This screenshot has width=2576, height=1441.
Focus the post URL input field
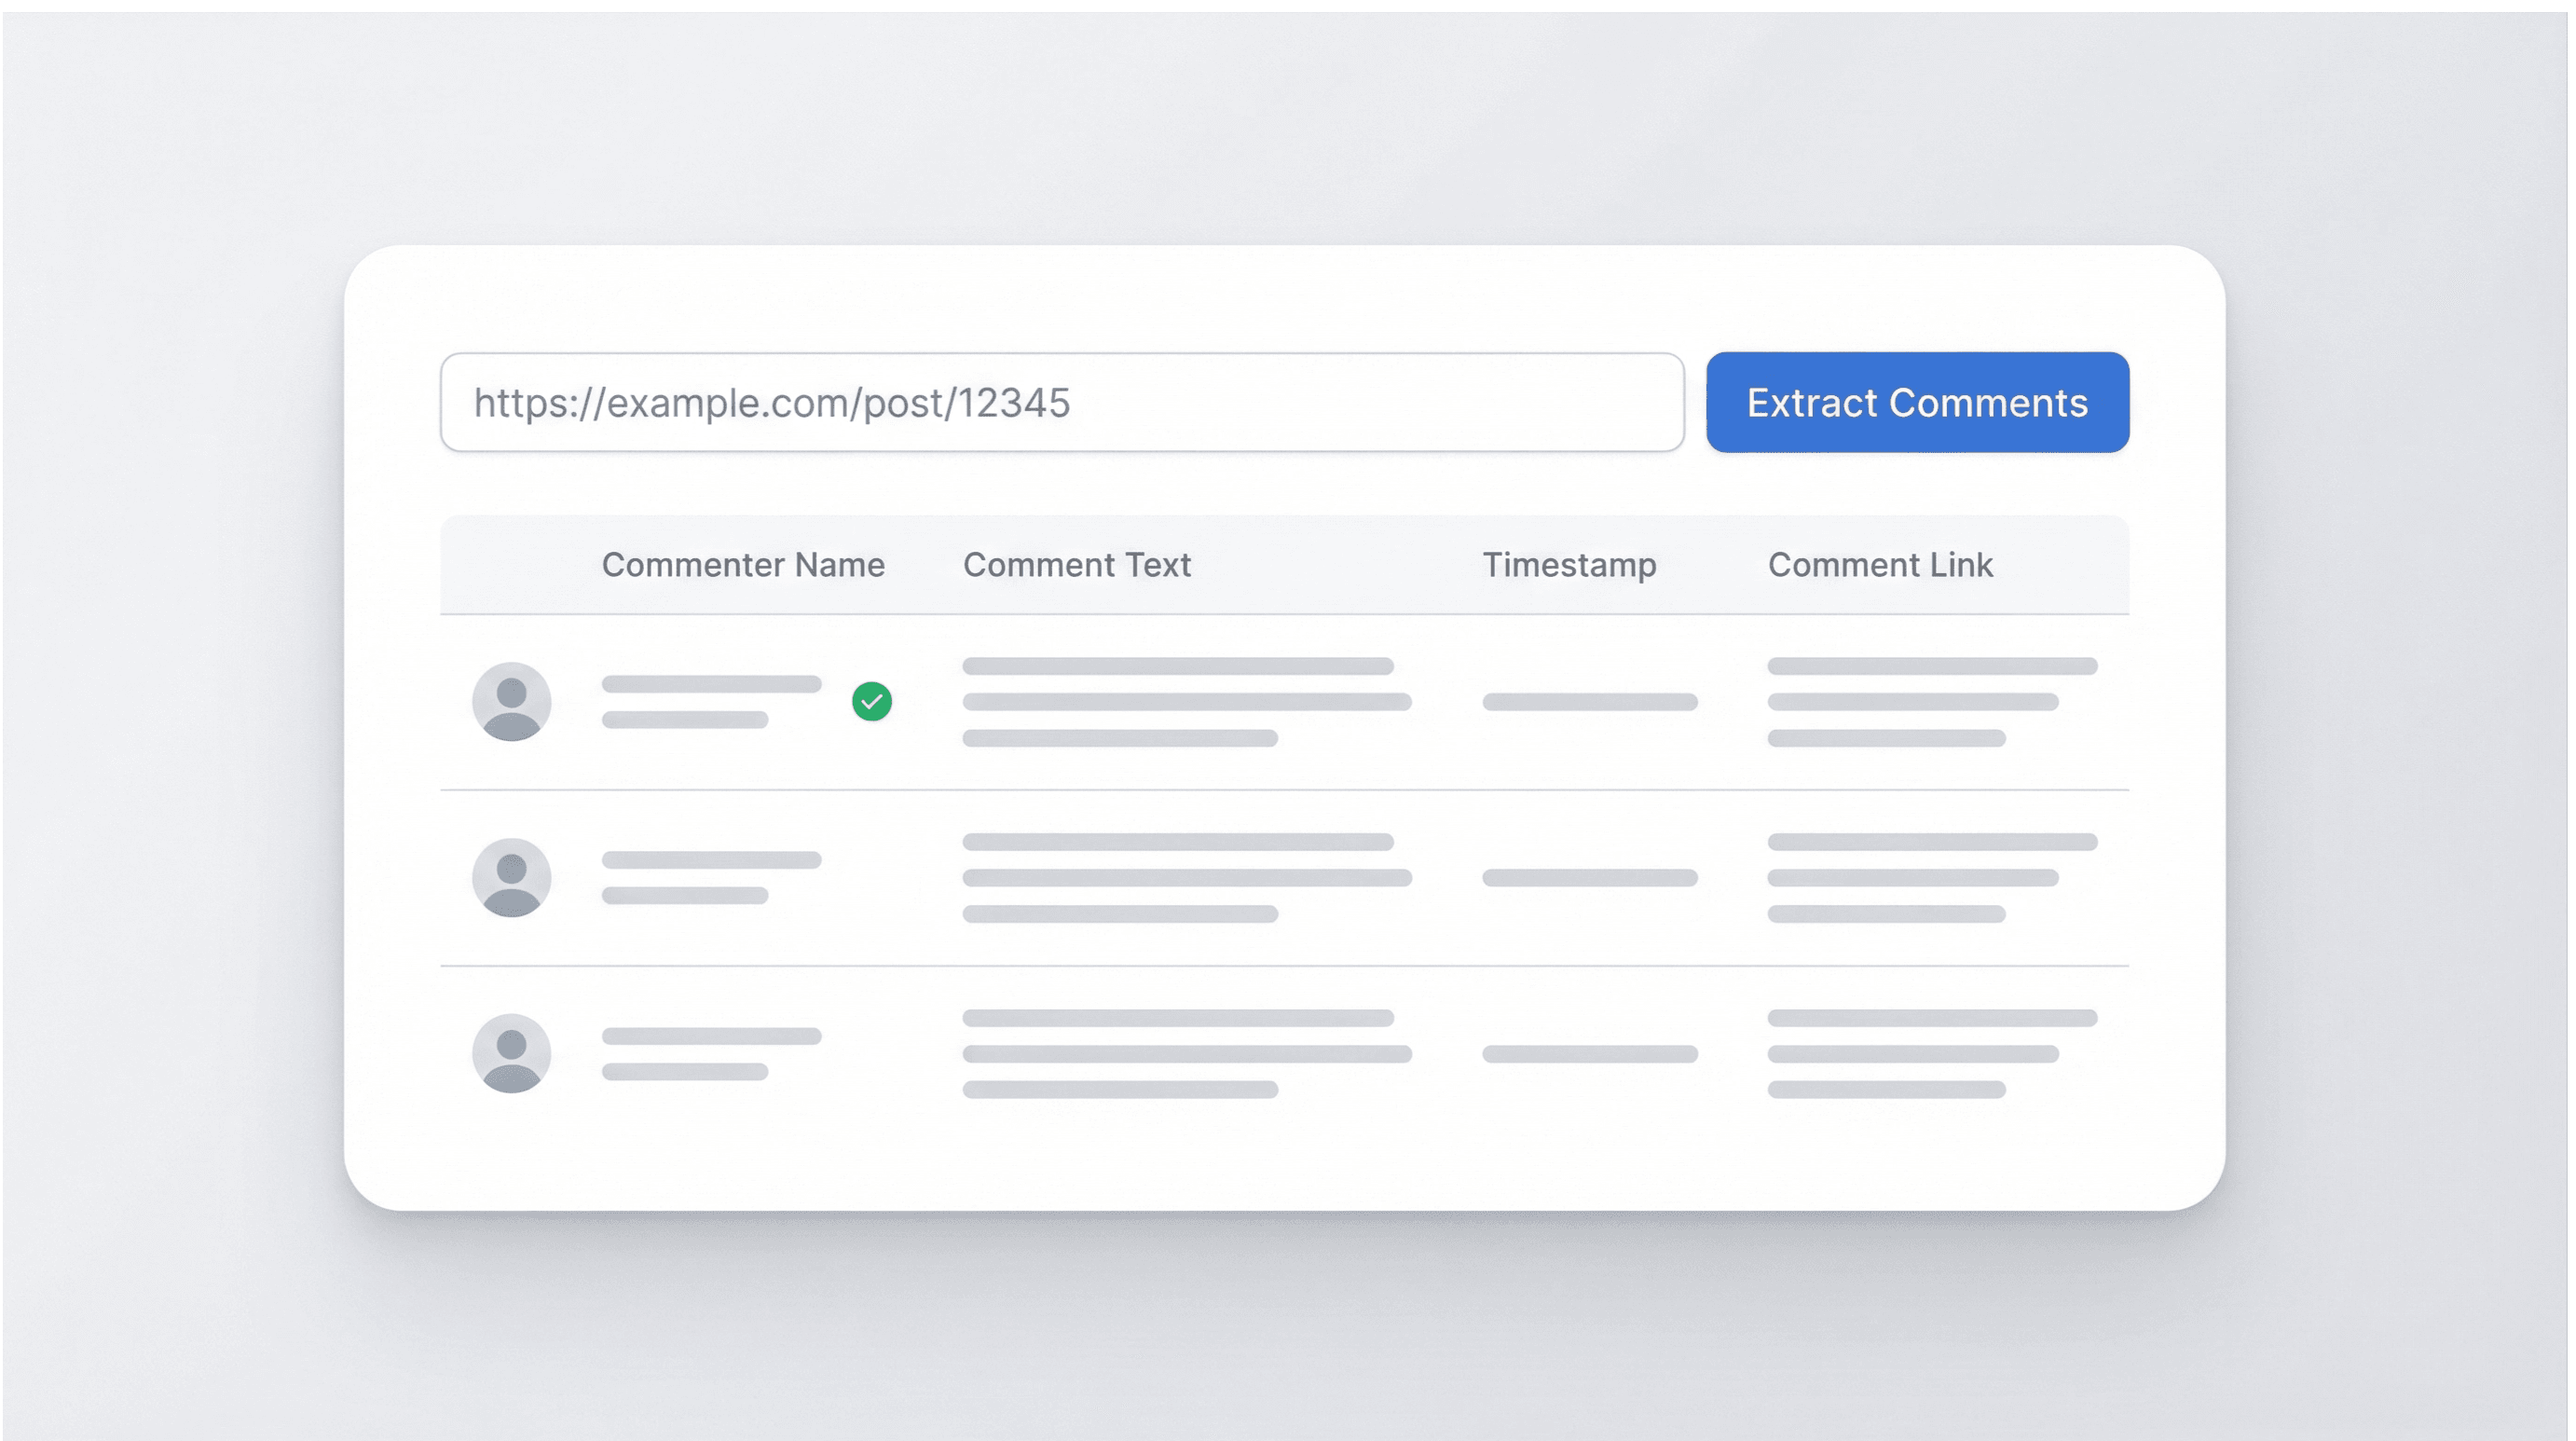point(1062,402)
